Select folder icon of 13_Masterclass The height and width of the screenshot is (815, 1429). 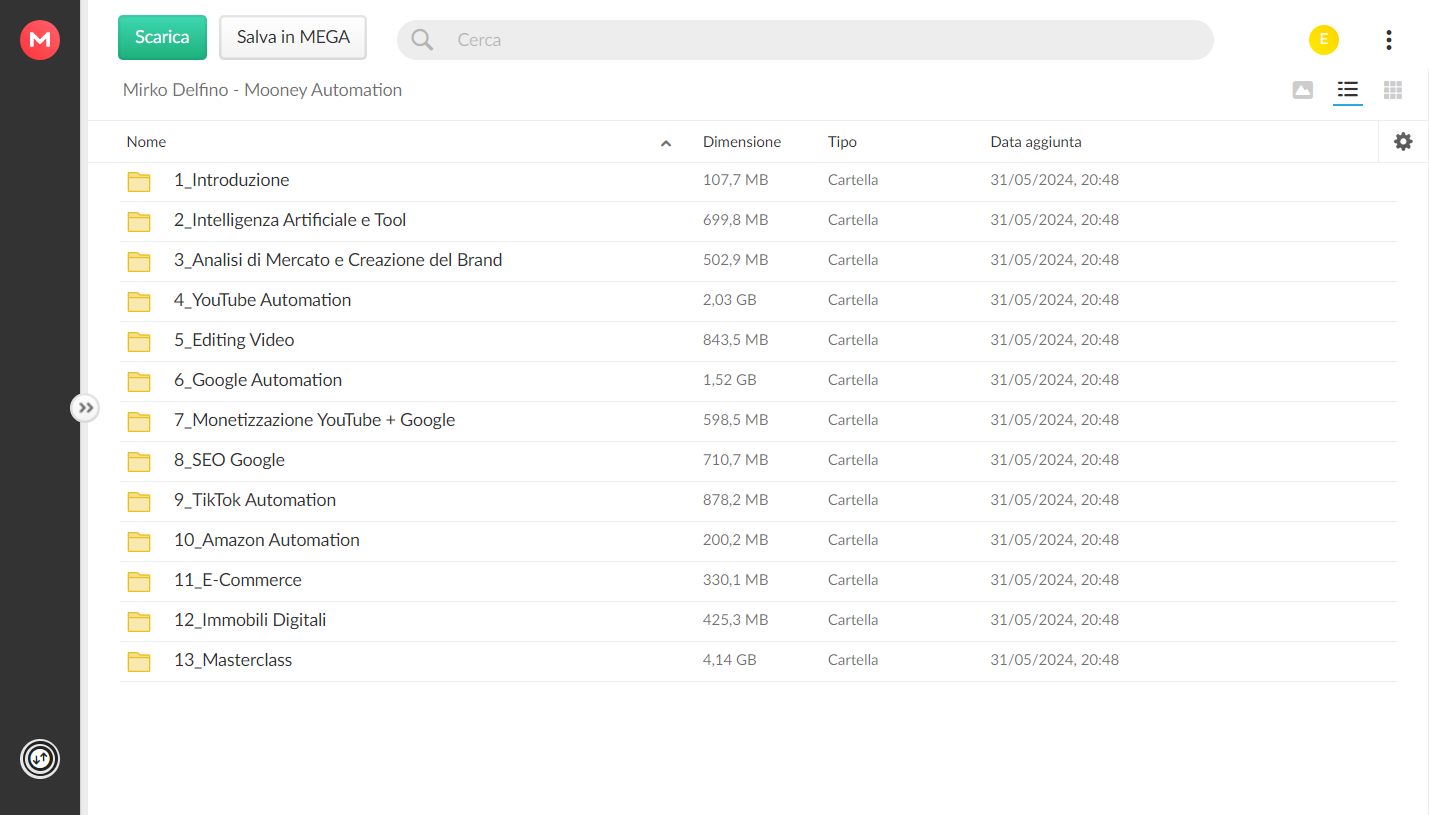(x=139, y=661)
